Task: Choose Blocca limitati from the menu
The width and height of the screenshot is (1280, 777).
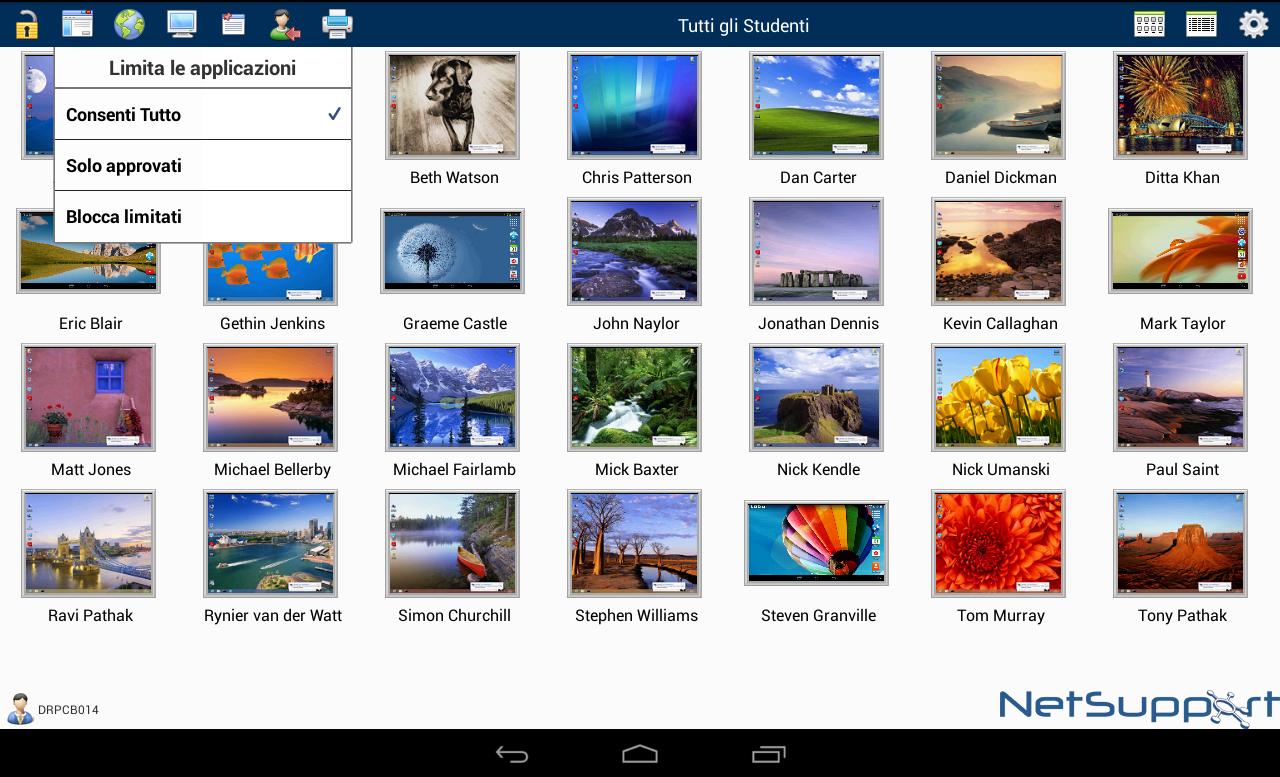Action: (x=203, y=216)
